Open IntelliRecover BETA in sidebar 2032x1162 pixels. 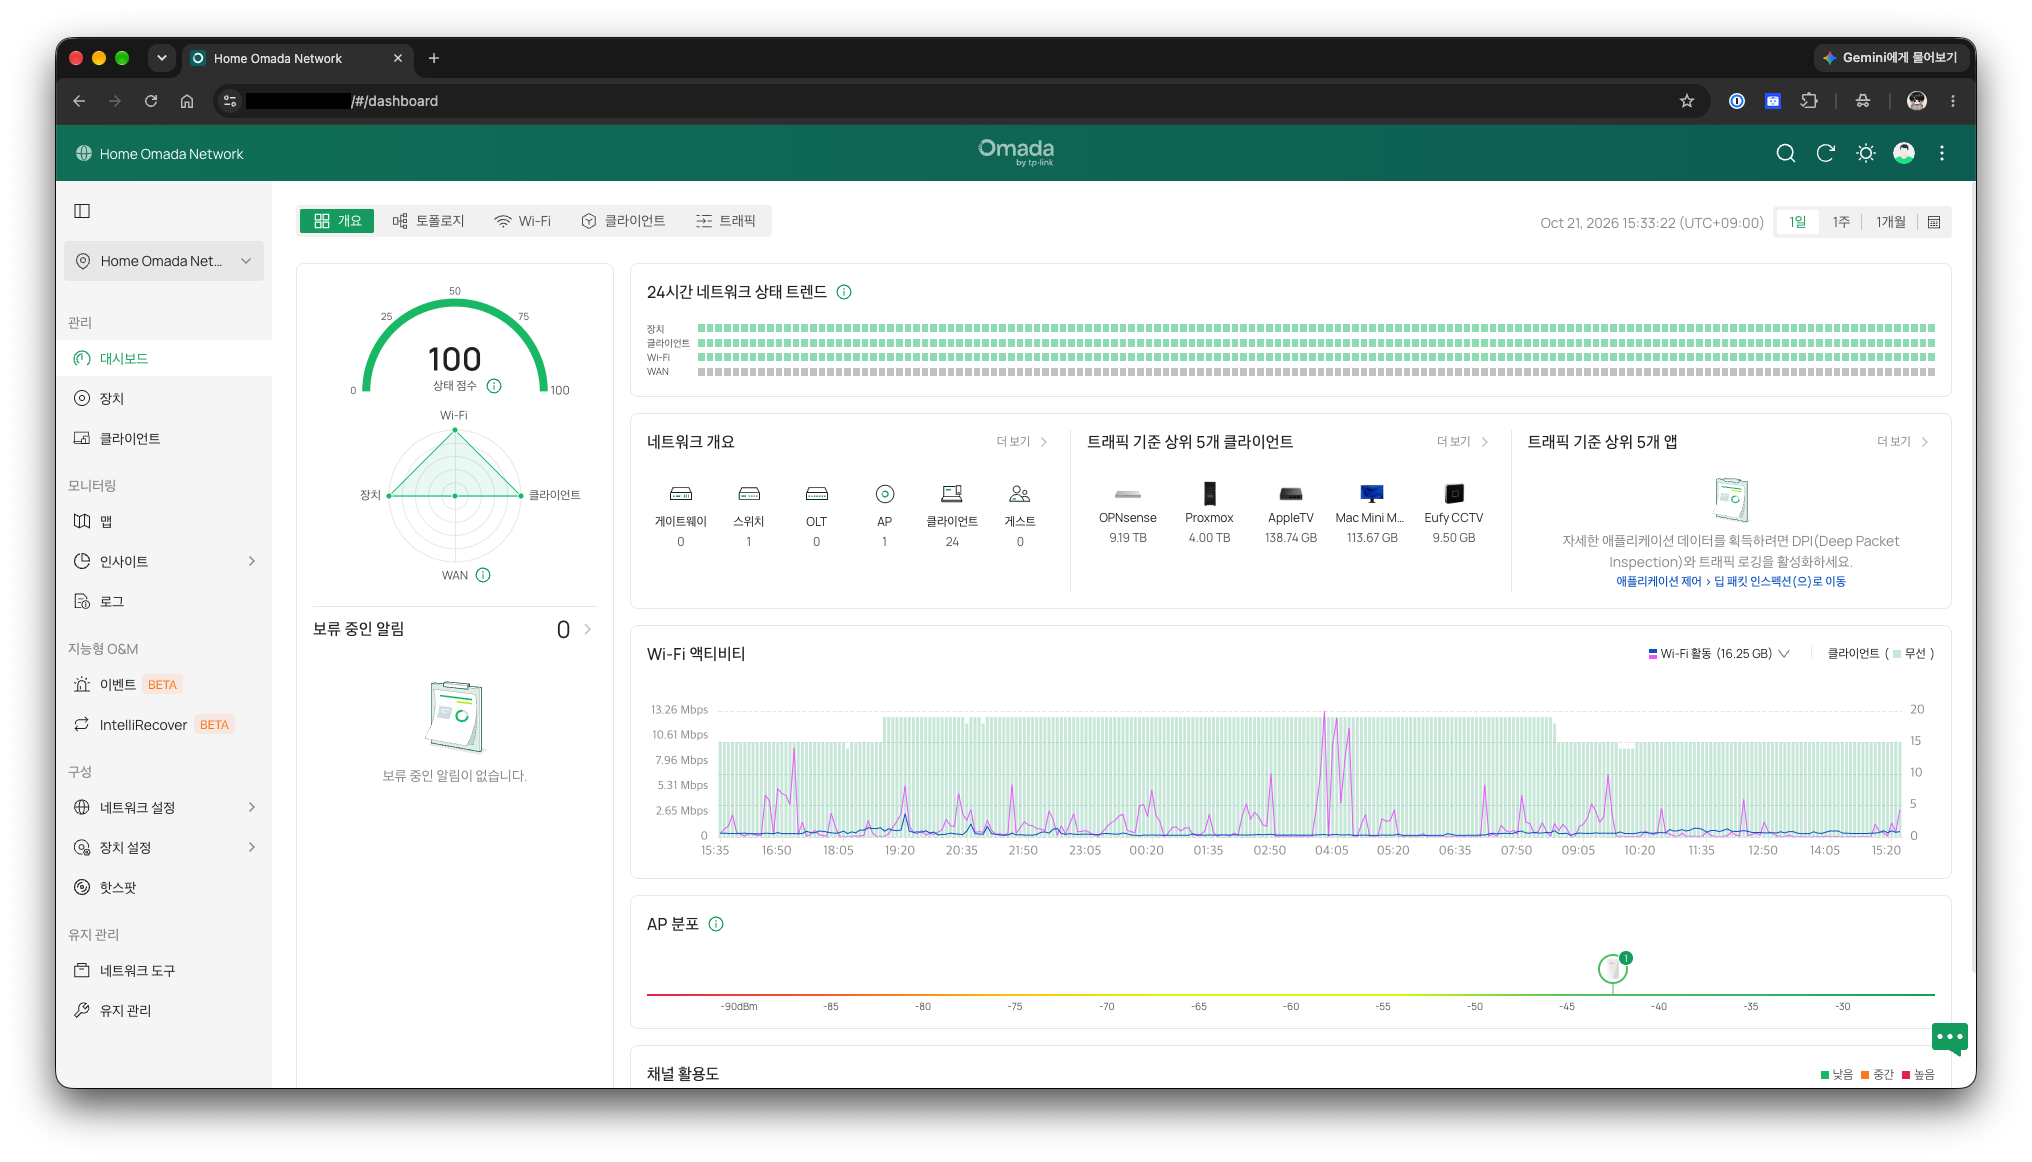click(x=164, y=725)
